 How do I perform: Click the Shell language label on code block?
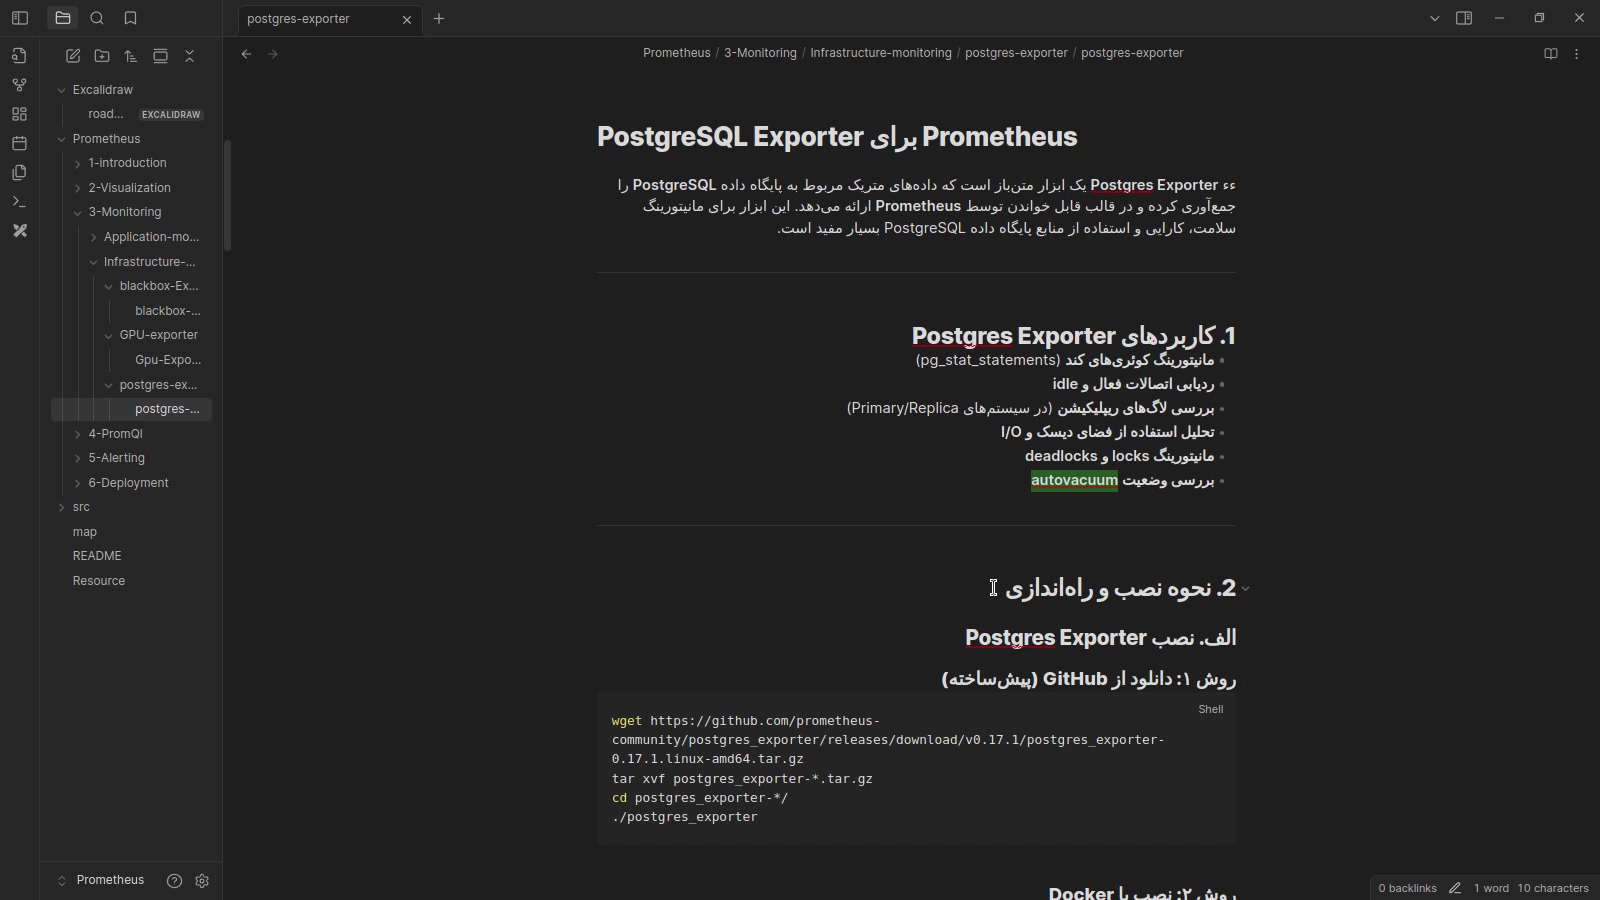point(1211,709)
